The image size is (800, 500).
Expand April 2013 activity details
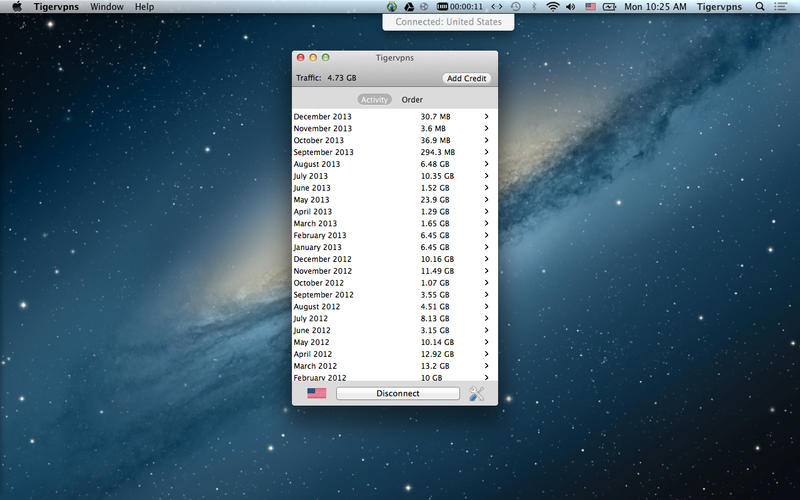click(486, 211)
